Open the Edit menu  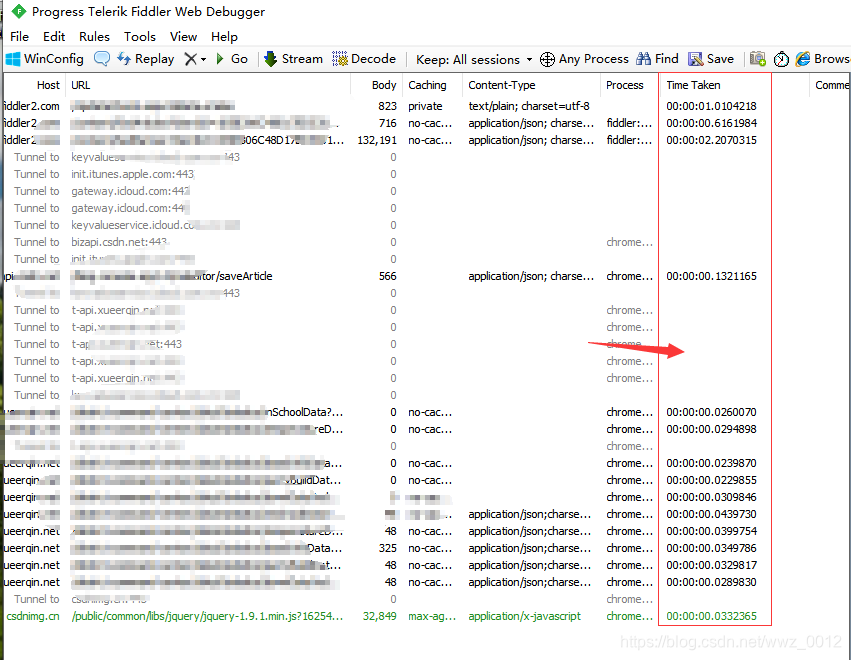(x=54, y=36)
